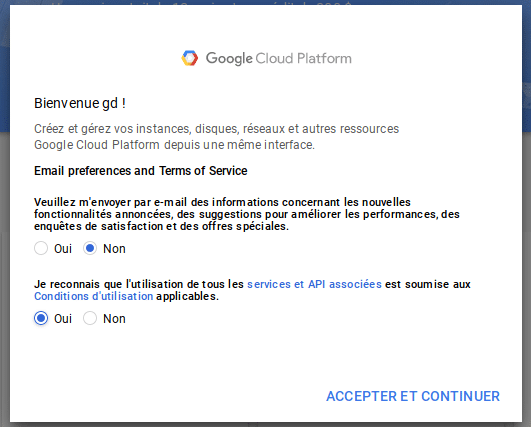This screenshot has width=531, height=427.
Task: Select Non radio for terms acknowledgment
Action: coord(90,318)
